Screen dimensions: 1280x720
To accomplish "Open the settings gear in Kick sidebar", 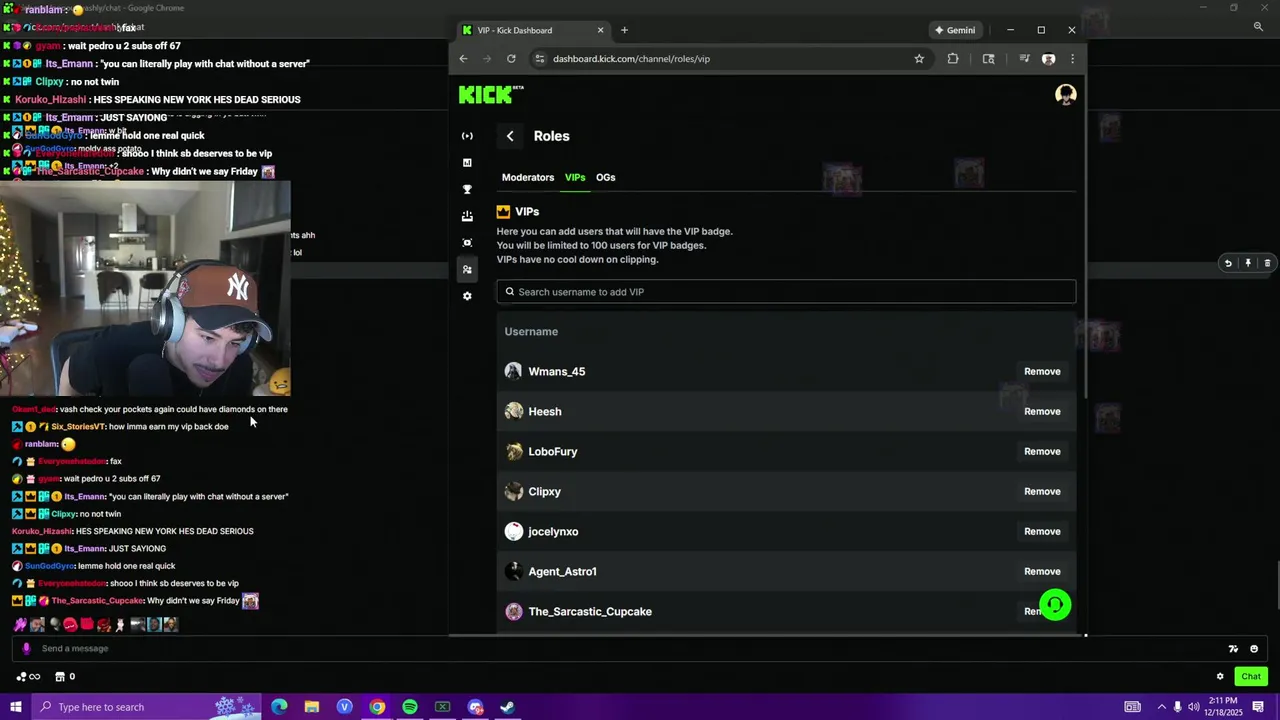I will coord(467,296).
